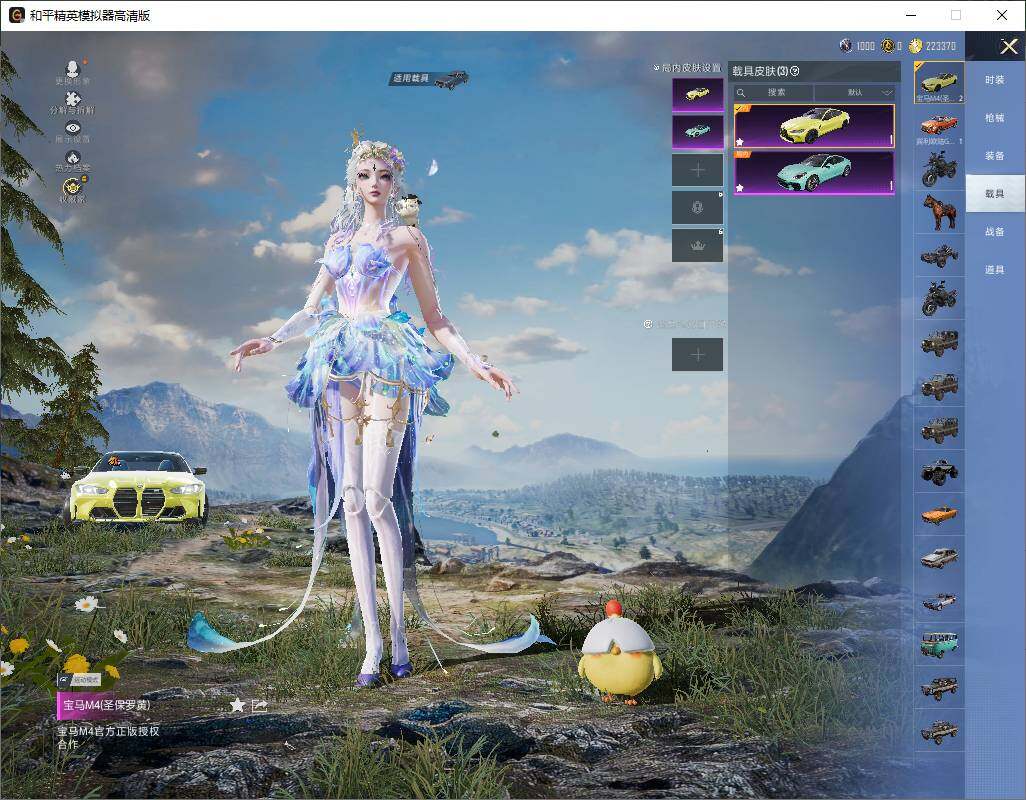
Task: Select the yellow BMW skin card
Action: pos(814,126)
